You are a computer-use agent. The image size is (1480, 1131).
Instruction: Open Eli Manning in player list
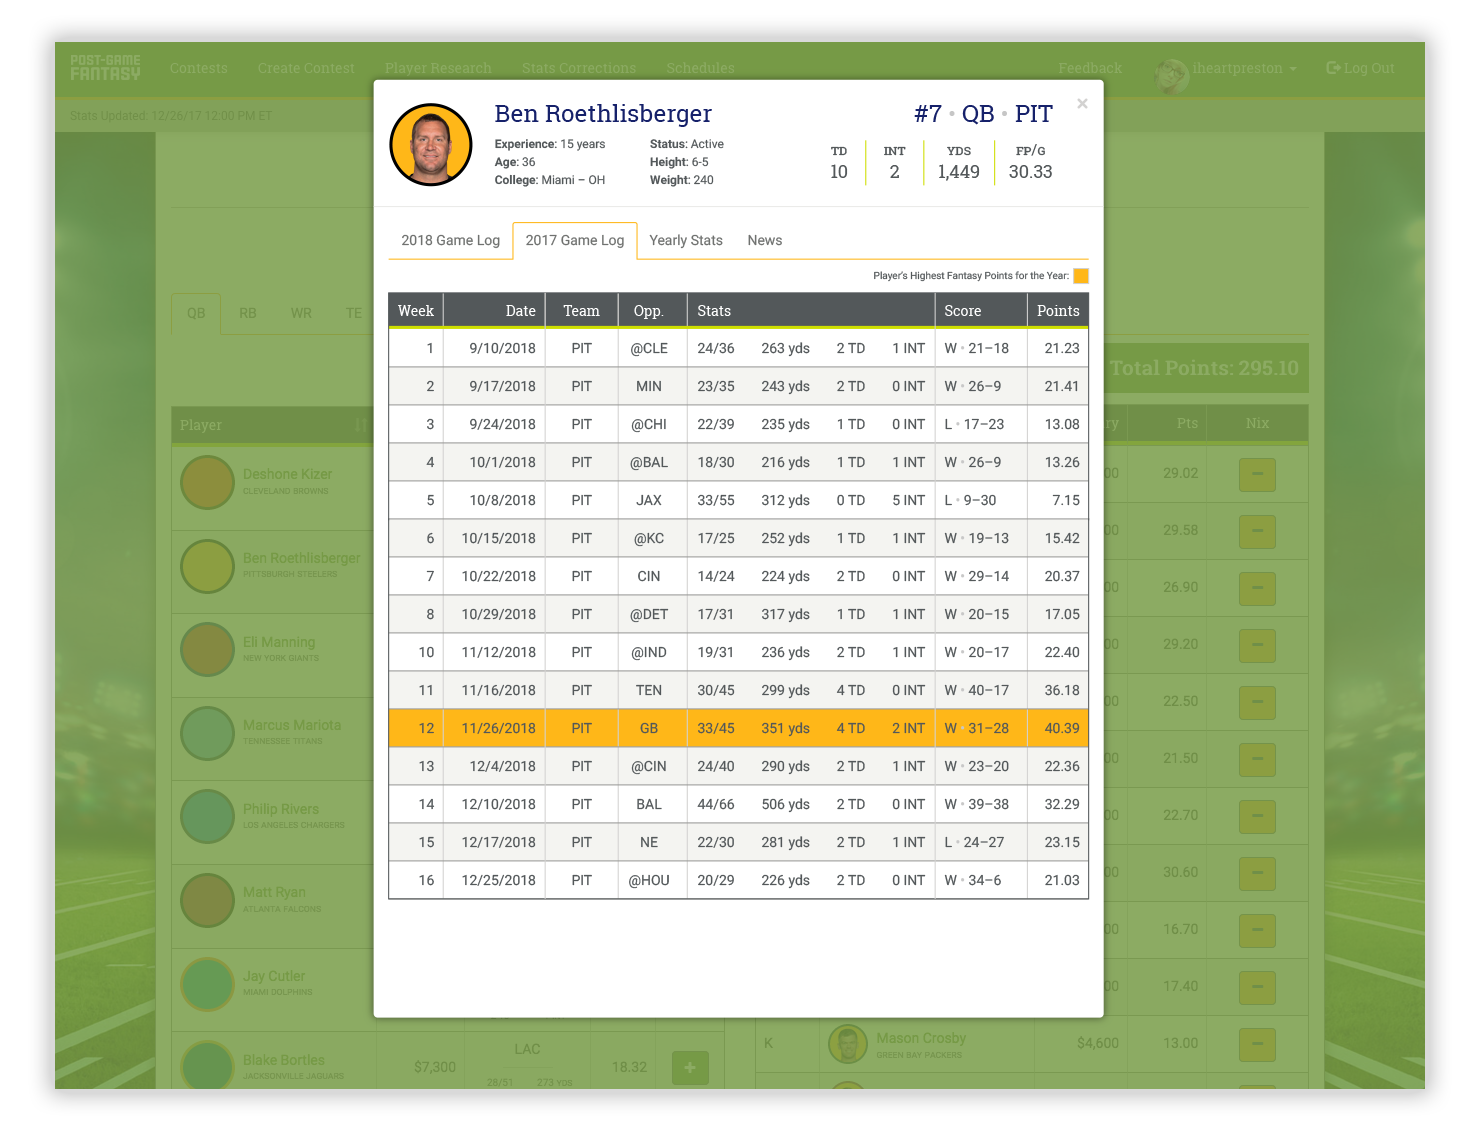[x=279, y=642]
